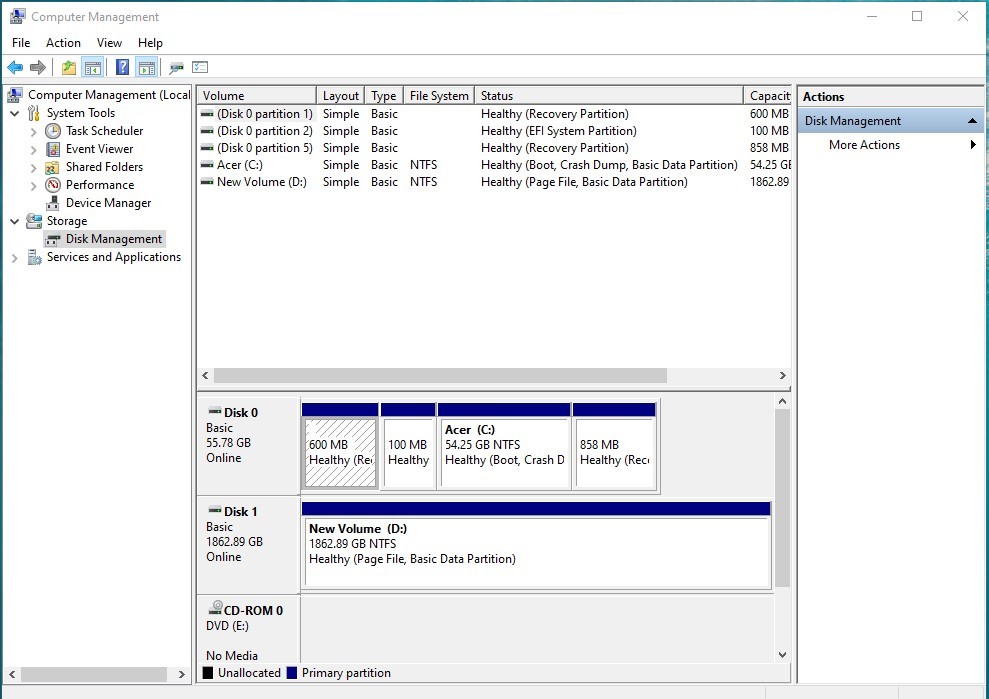Select the (Disk 0 partition 1) row
989x699 pixels.
(x=494, y=114)
